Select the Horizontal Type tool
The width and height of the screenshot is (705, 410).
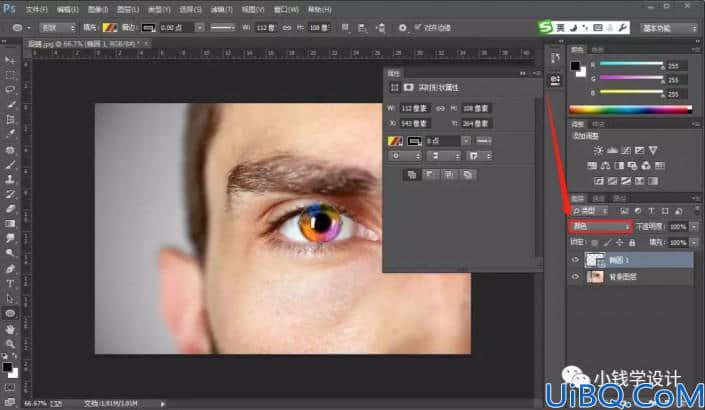coord(10,284)
